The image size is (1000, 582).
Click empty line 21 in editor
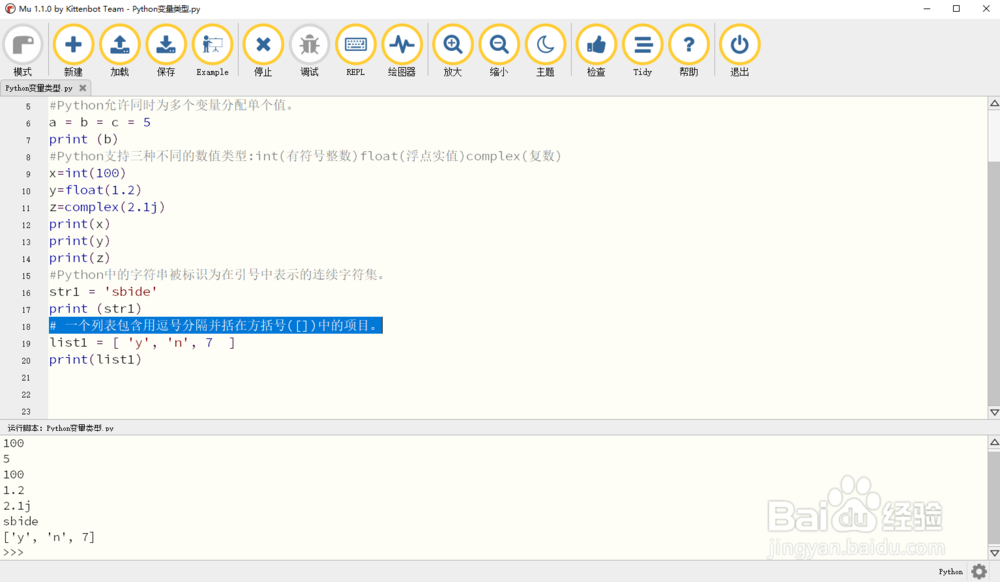click(517, 377)
